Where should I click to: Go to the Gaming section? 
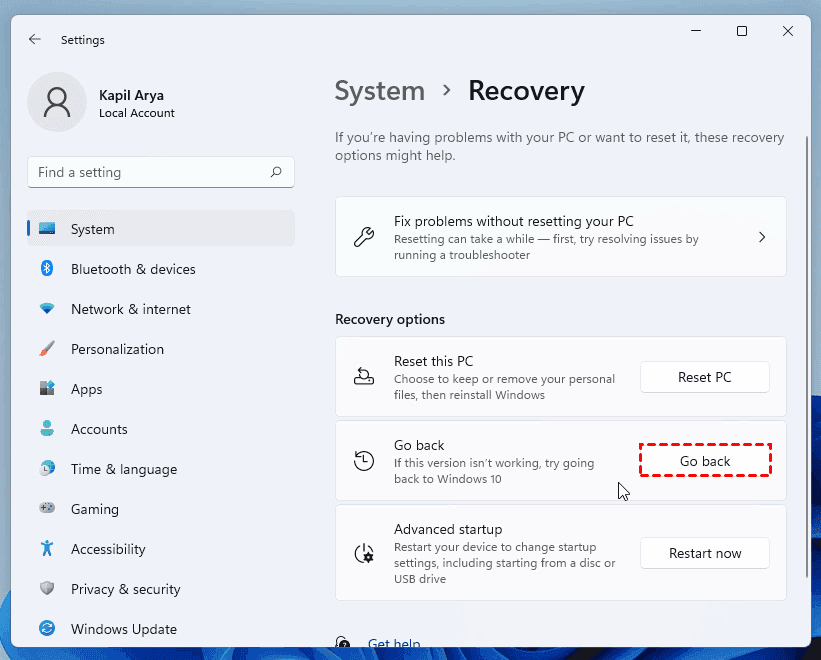94,509
